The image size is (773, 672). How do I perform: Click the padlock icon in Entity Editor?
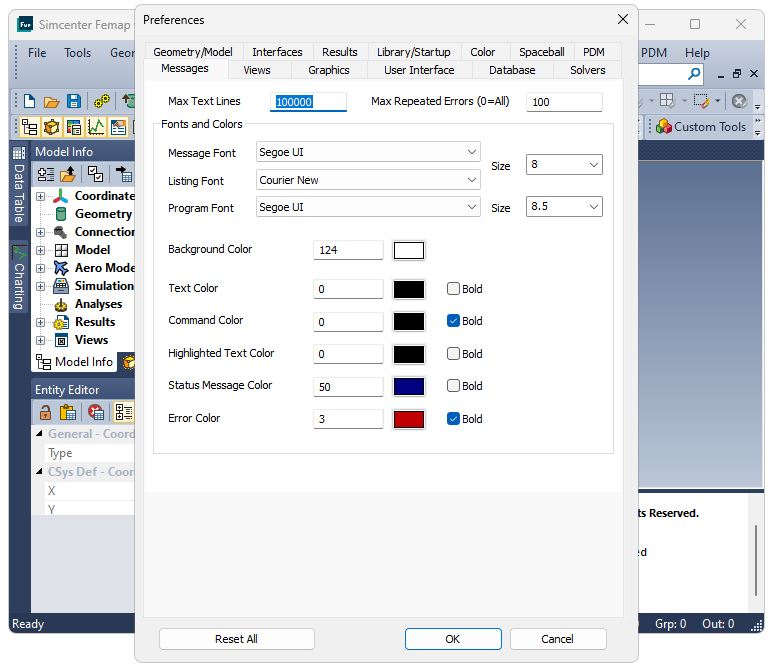point(45,412)
